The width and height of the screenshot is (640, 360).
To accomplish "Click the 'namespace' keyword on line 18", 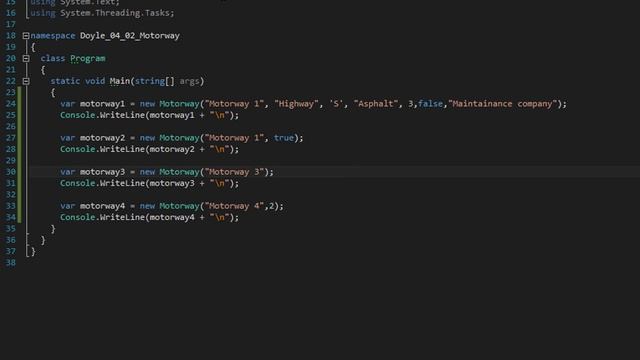I will pyautogui.click(x=53, y=36).
